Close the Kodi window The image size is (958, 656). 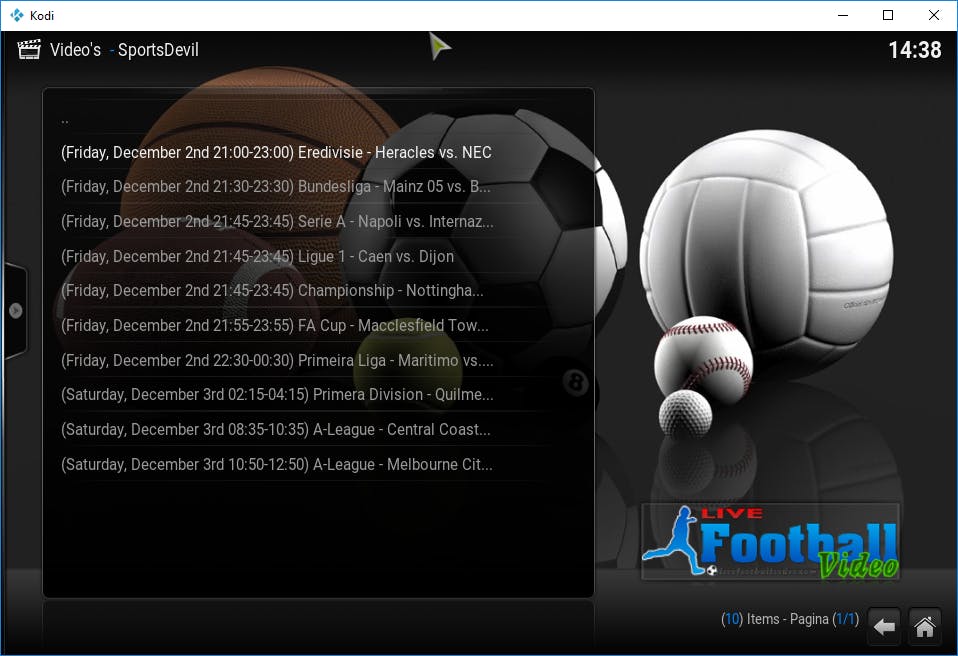pos(934,15)
